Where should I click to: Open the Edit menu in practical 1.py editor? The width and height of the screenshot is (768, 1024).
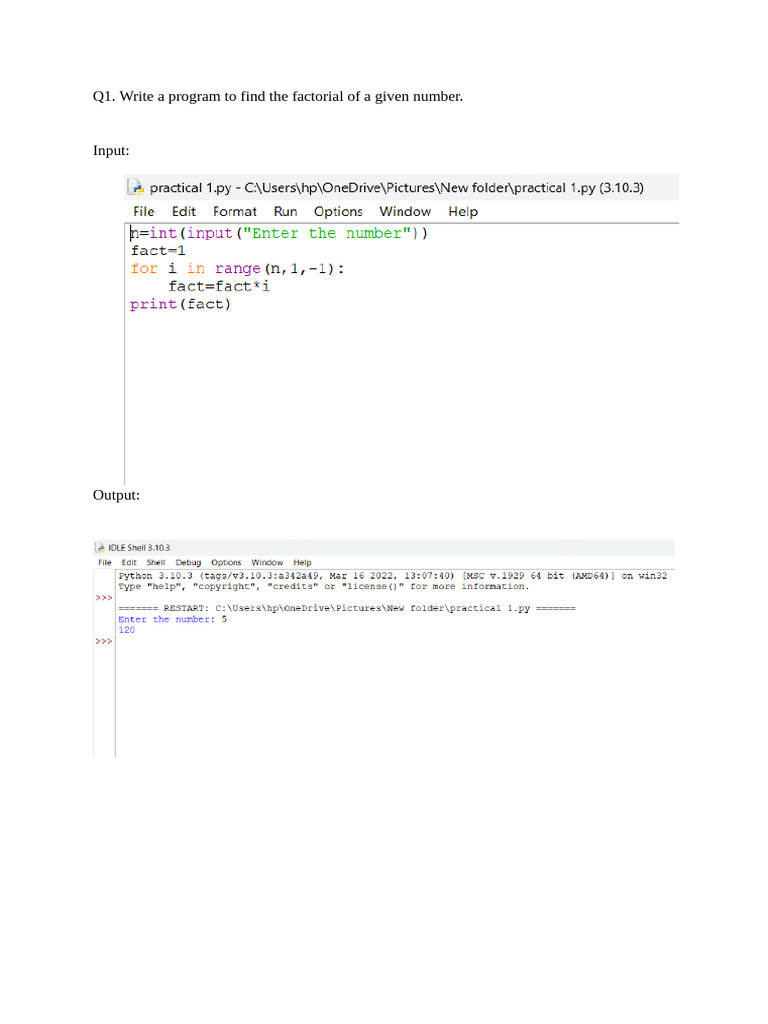pos(184,212)
